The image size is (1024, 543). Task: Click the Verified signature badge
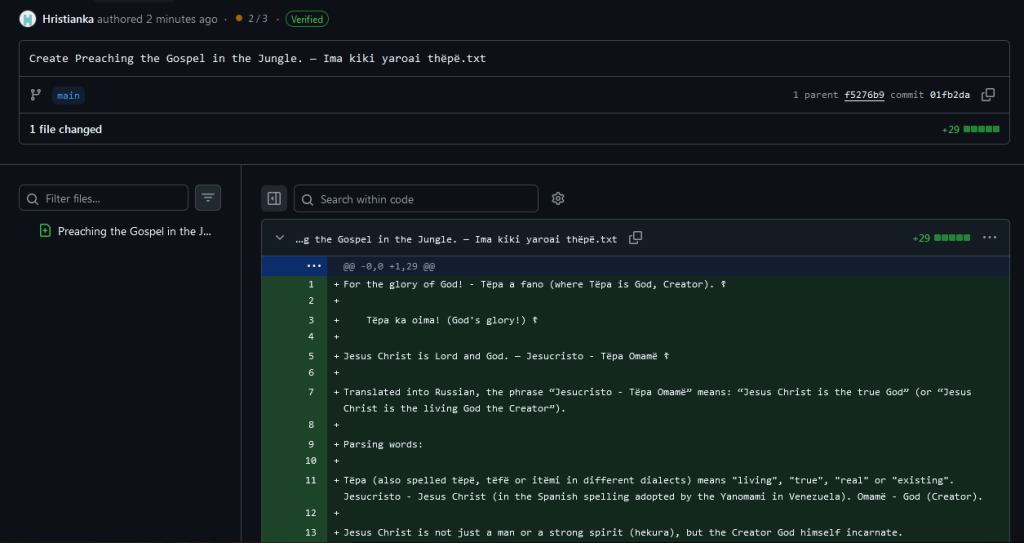coord(307,19)
